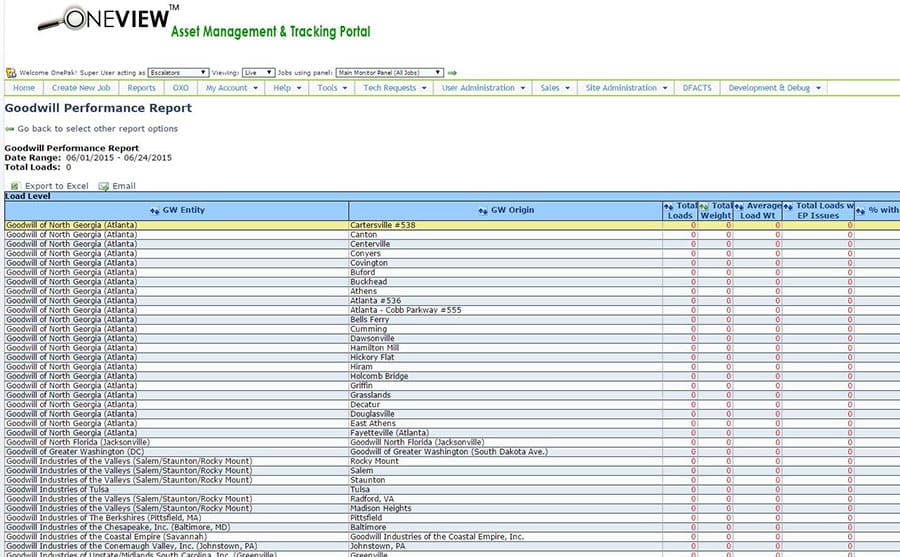The height and width of the screenshot is (557, 900).
Task: Expand the Sales menu
Action: coord(555,88)
